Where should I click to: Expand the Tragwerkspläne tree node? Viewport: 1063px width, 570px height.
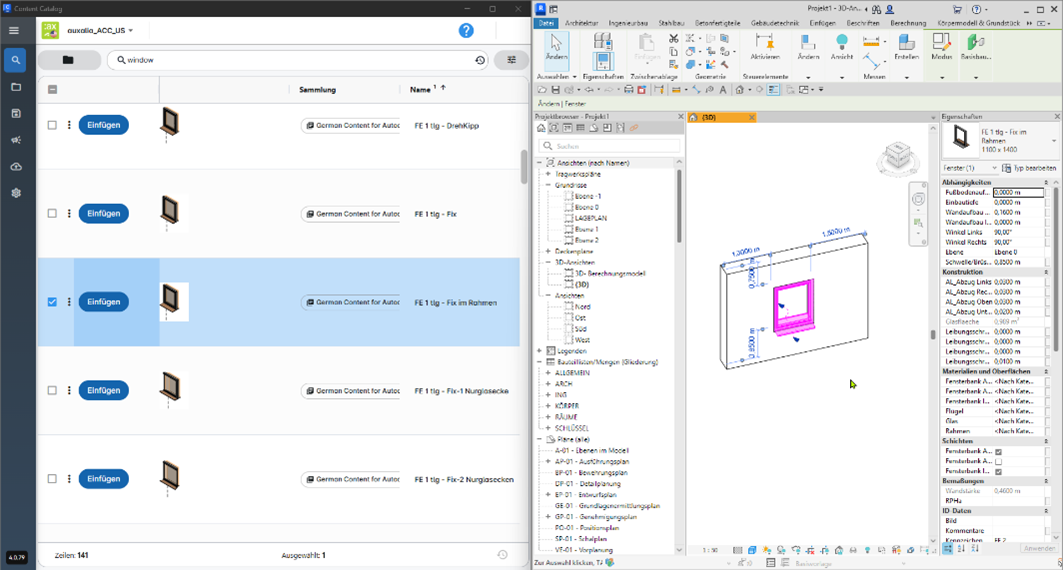tap(548, 174)
